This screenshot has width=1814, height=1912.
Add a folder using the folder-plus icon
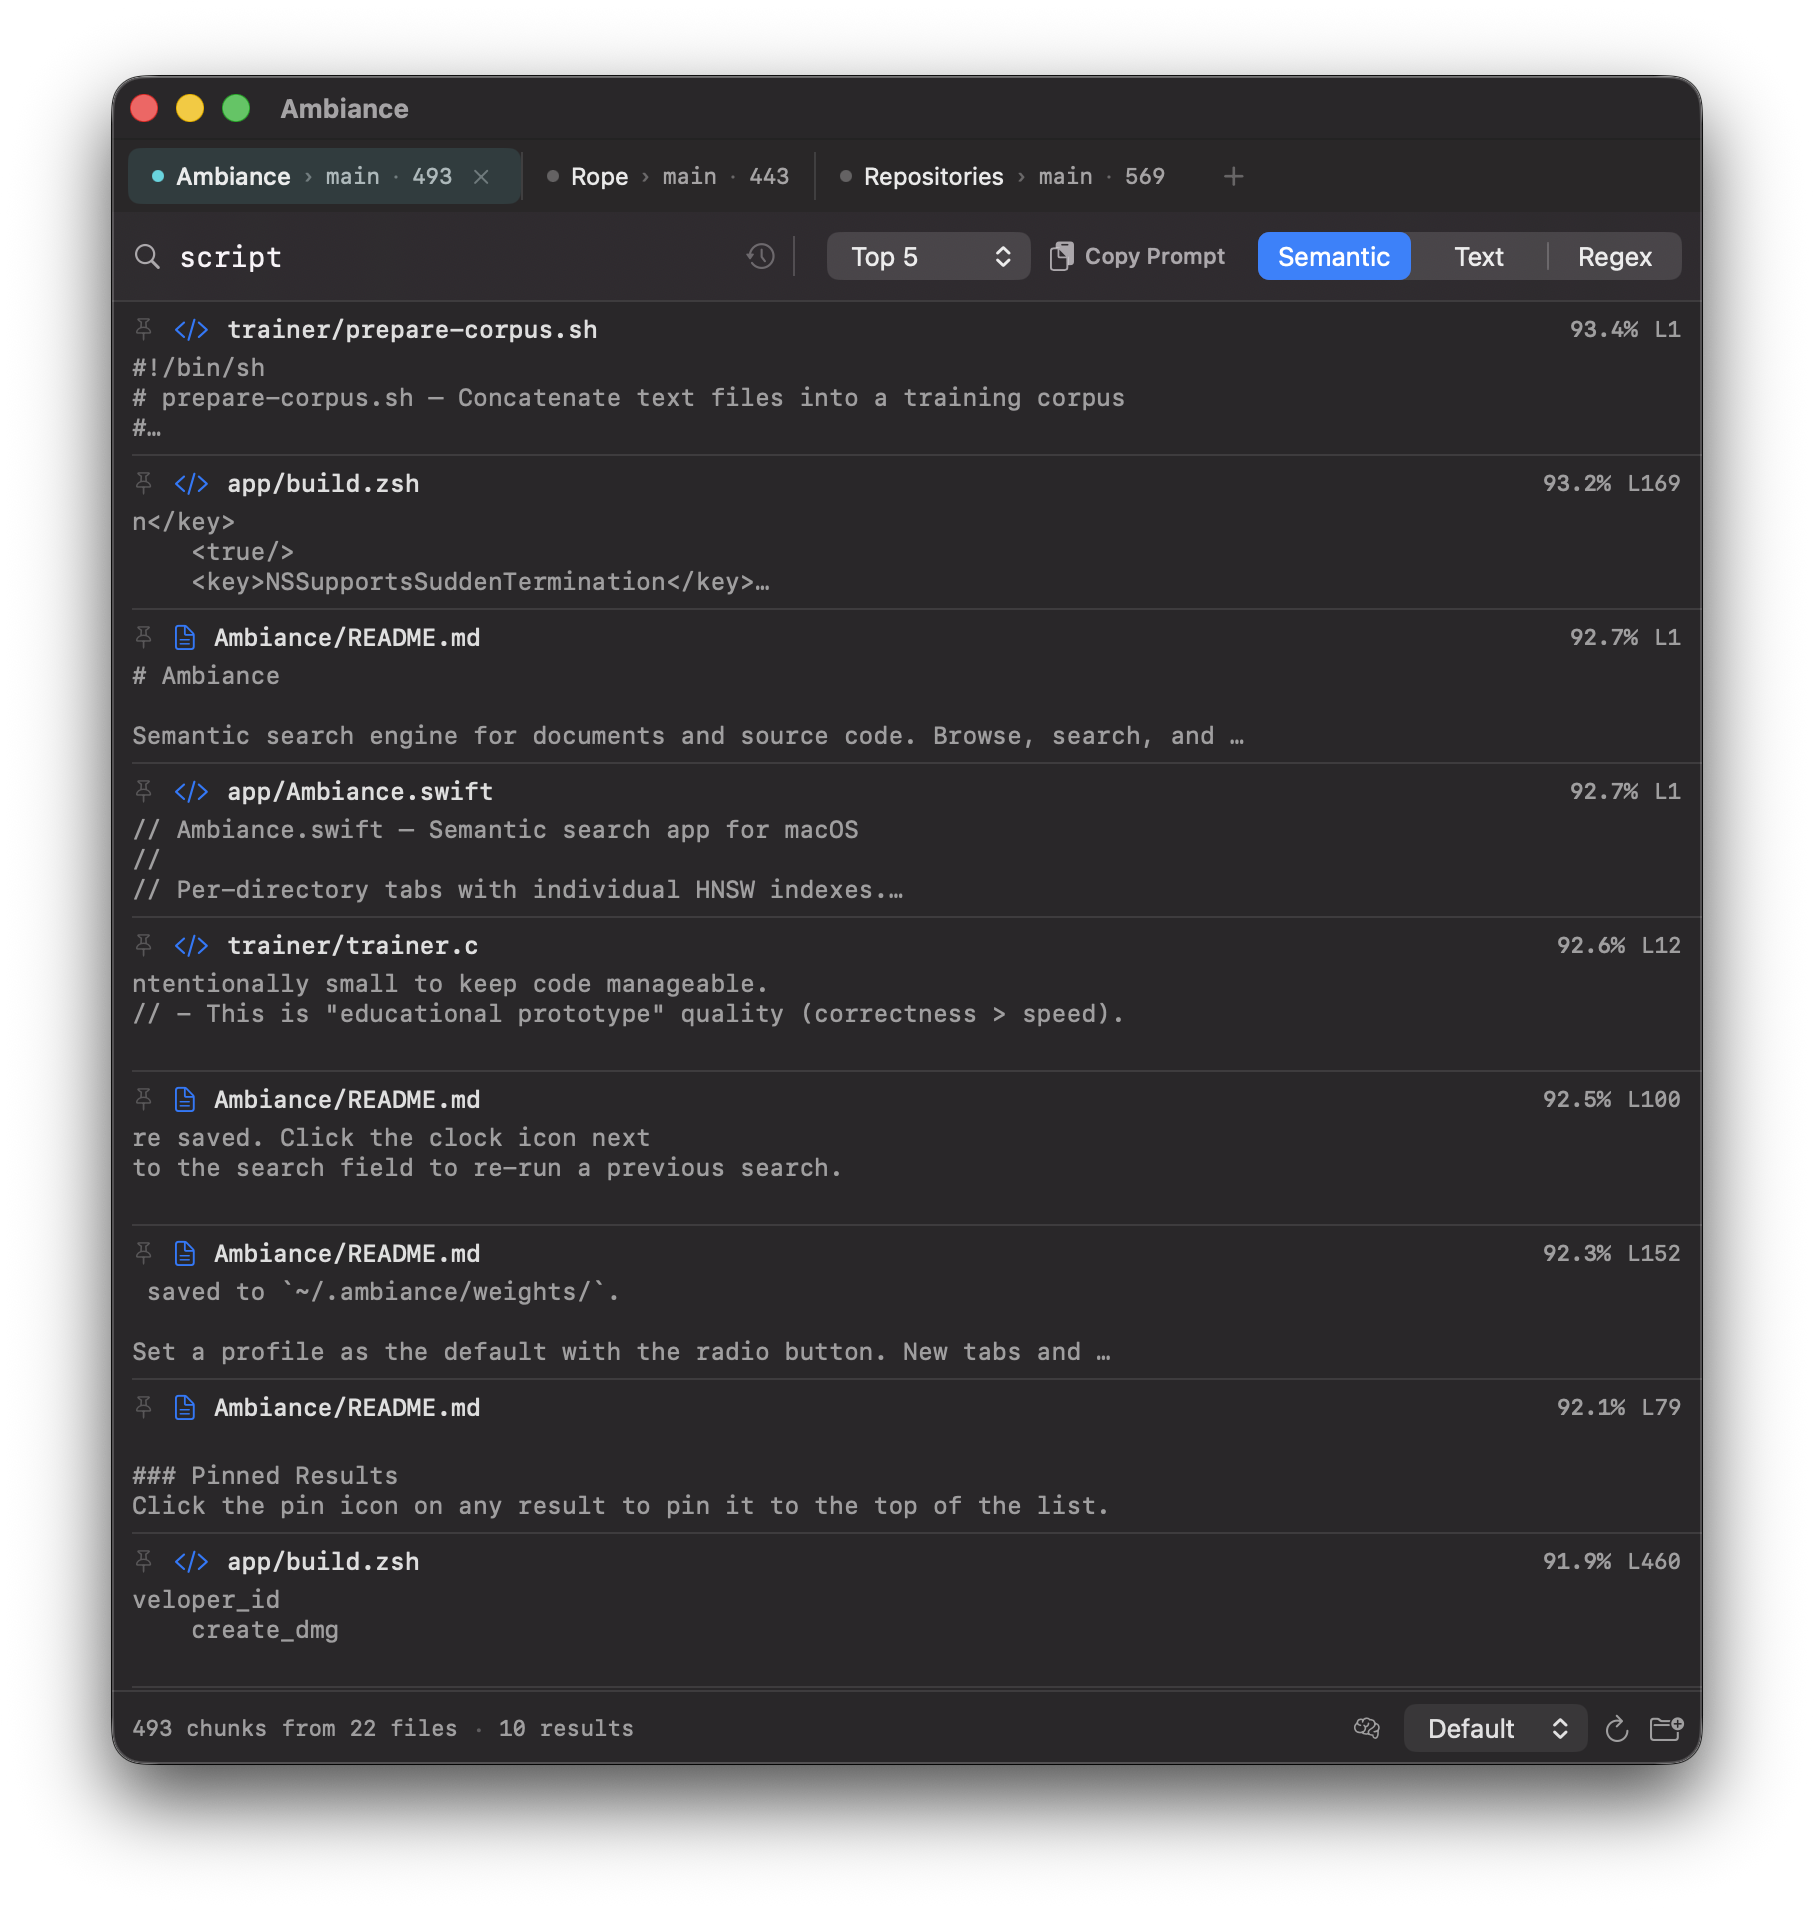point(1666,1728)
